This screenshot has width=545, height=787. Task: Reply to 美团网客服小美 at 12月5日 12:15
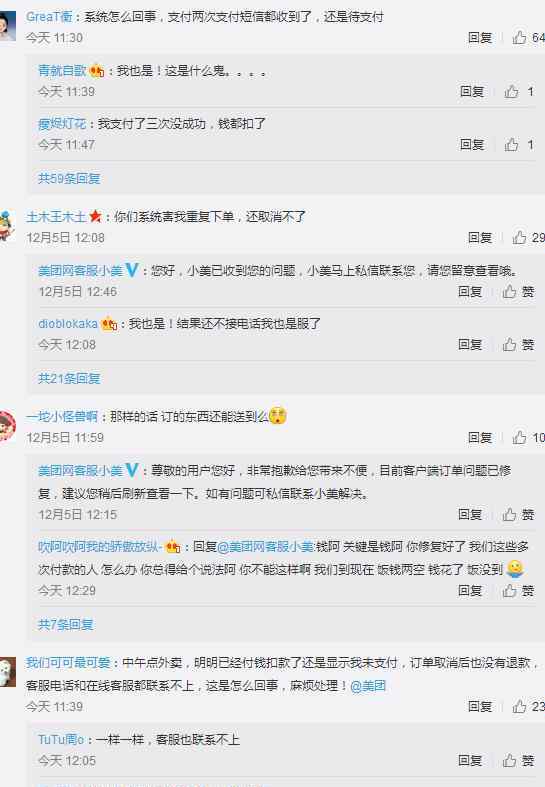(470, 514)
